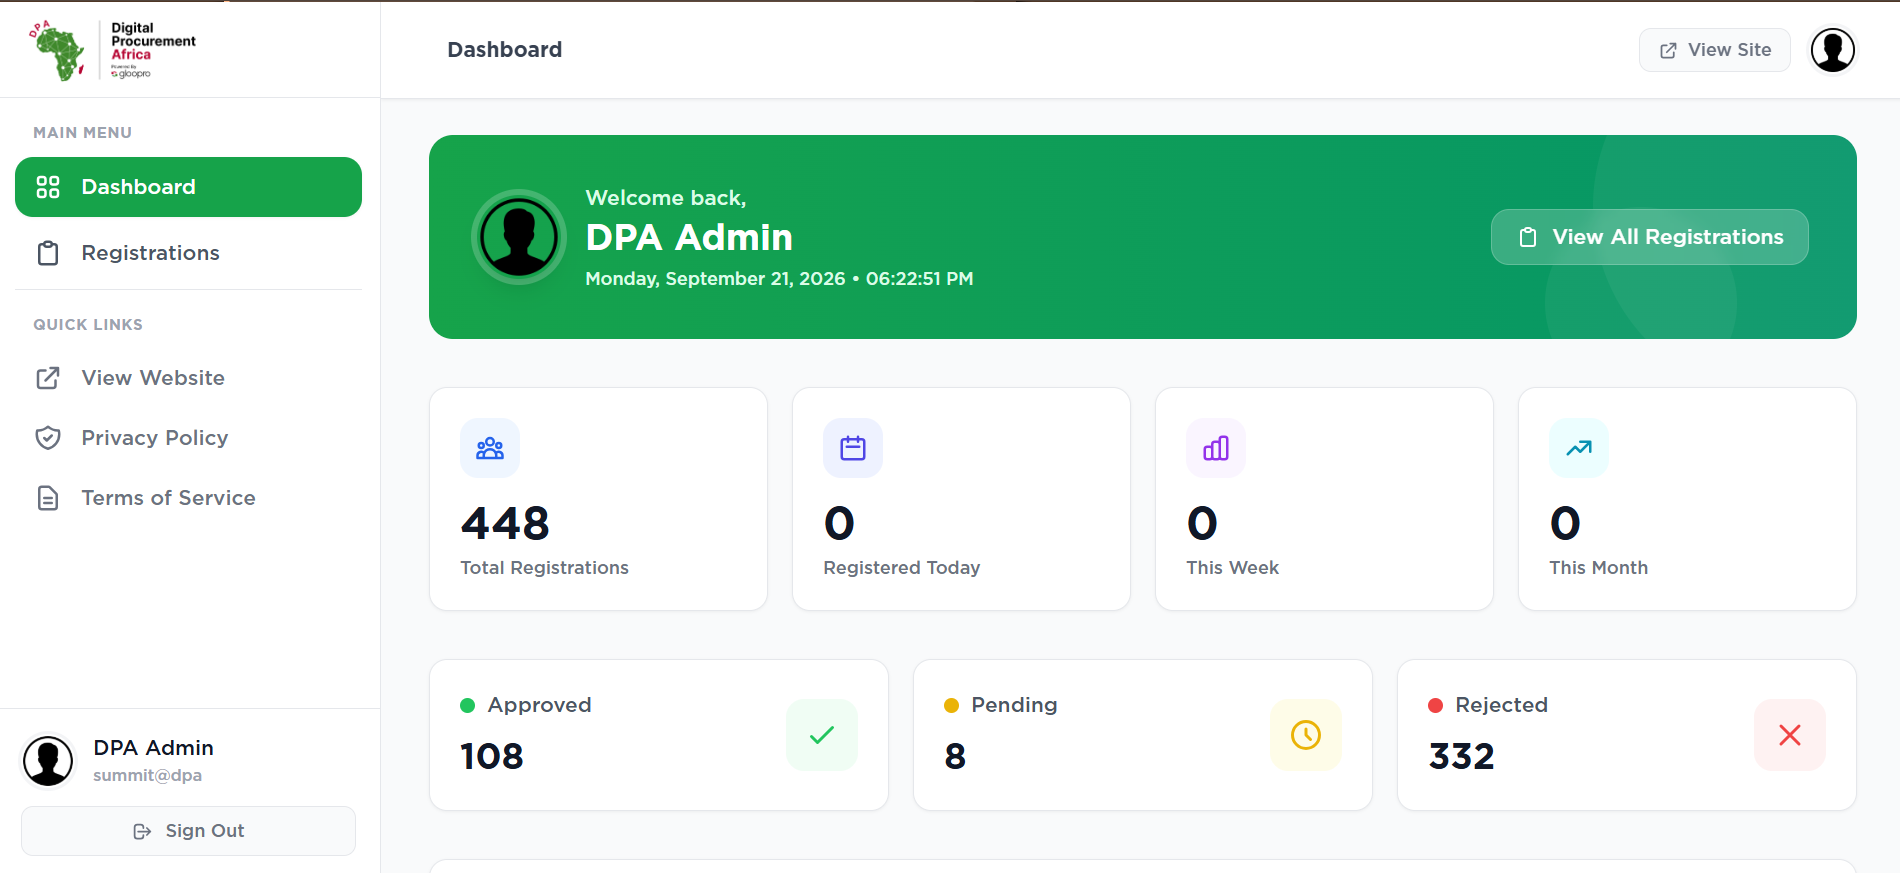Open the Privacy Policy link
1900x873 pixels.
click(188, 438)
